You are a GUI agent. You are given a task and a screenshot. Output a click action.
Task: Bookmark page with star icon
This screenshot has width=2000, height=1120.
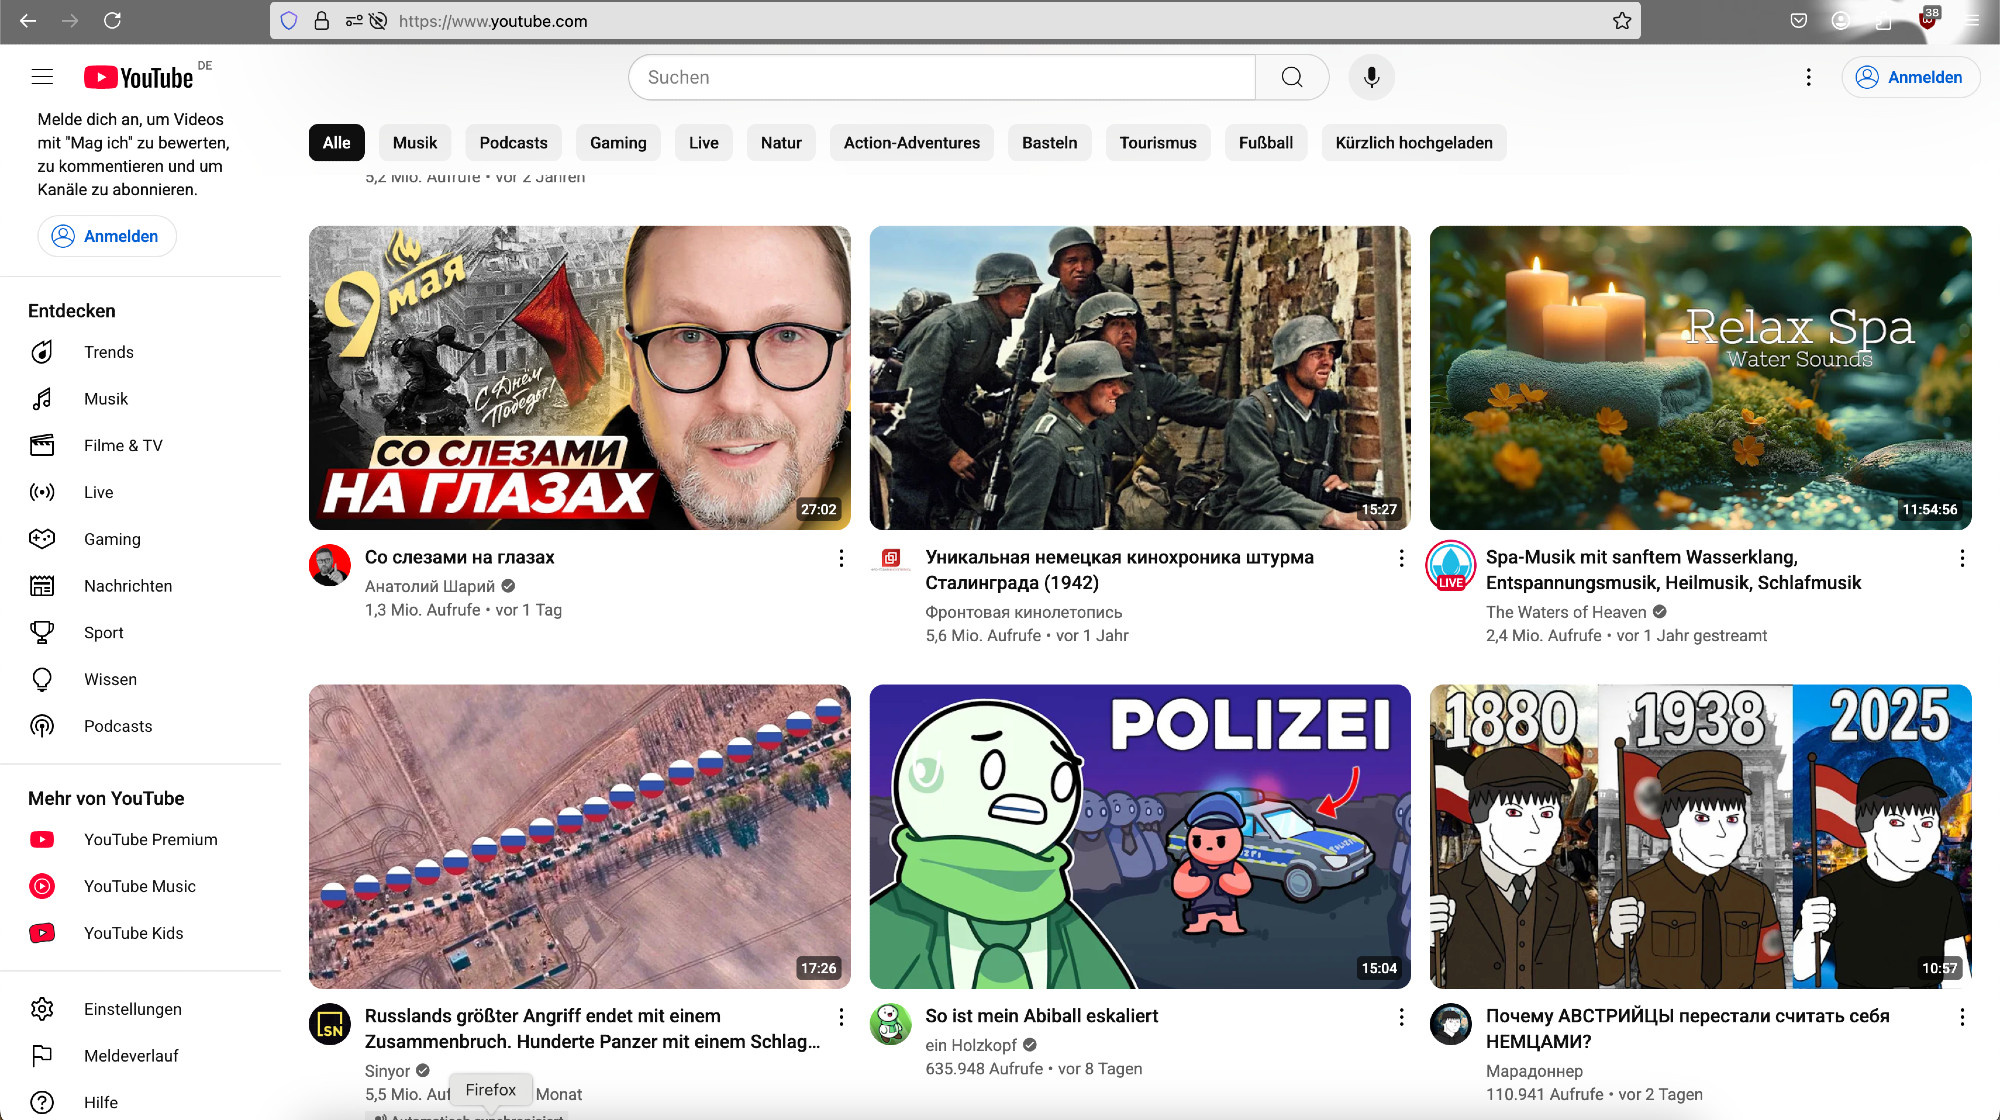[1621, 21]
